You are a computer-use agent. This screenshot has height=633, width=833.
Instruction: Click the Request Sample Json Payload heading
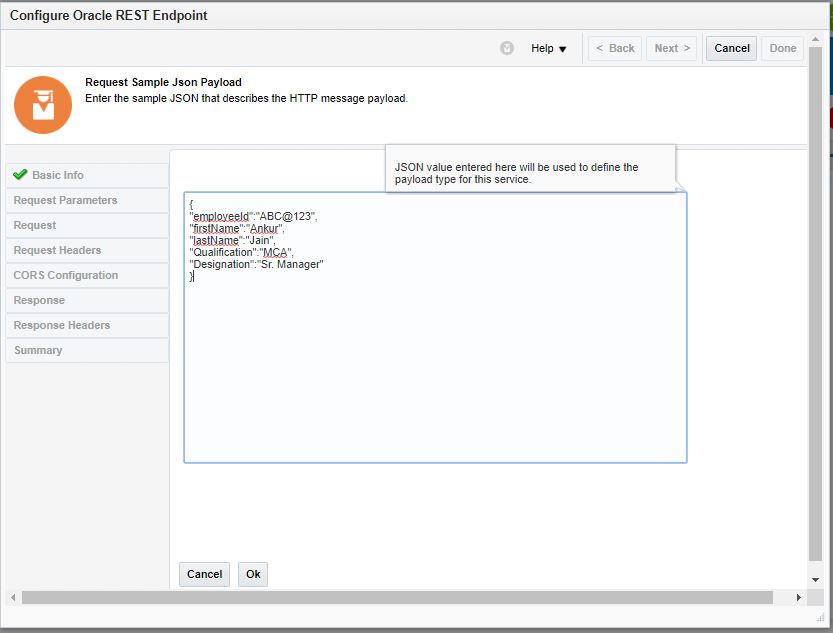coord(164,82)
